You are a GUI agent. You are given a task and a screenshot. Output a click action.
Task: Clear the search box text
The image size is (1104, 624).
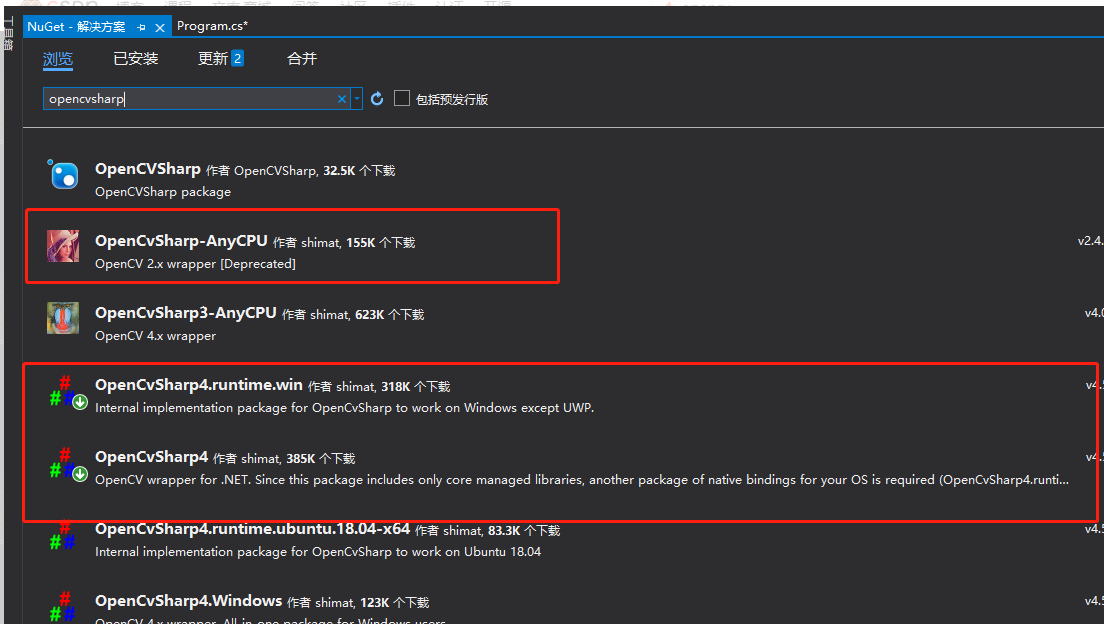341,99
